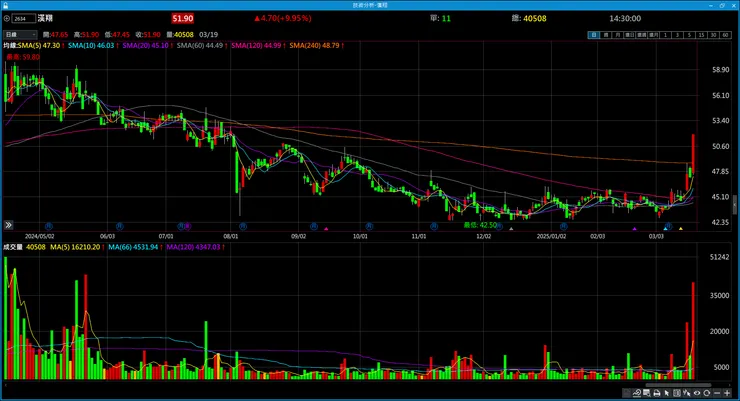Click the SMA(240) 48.79 label
740x401 pixels.
(316, 45)
